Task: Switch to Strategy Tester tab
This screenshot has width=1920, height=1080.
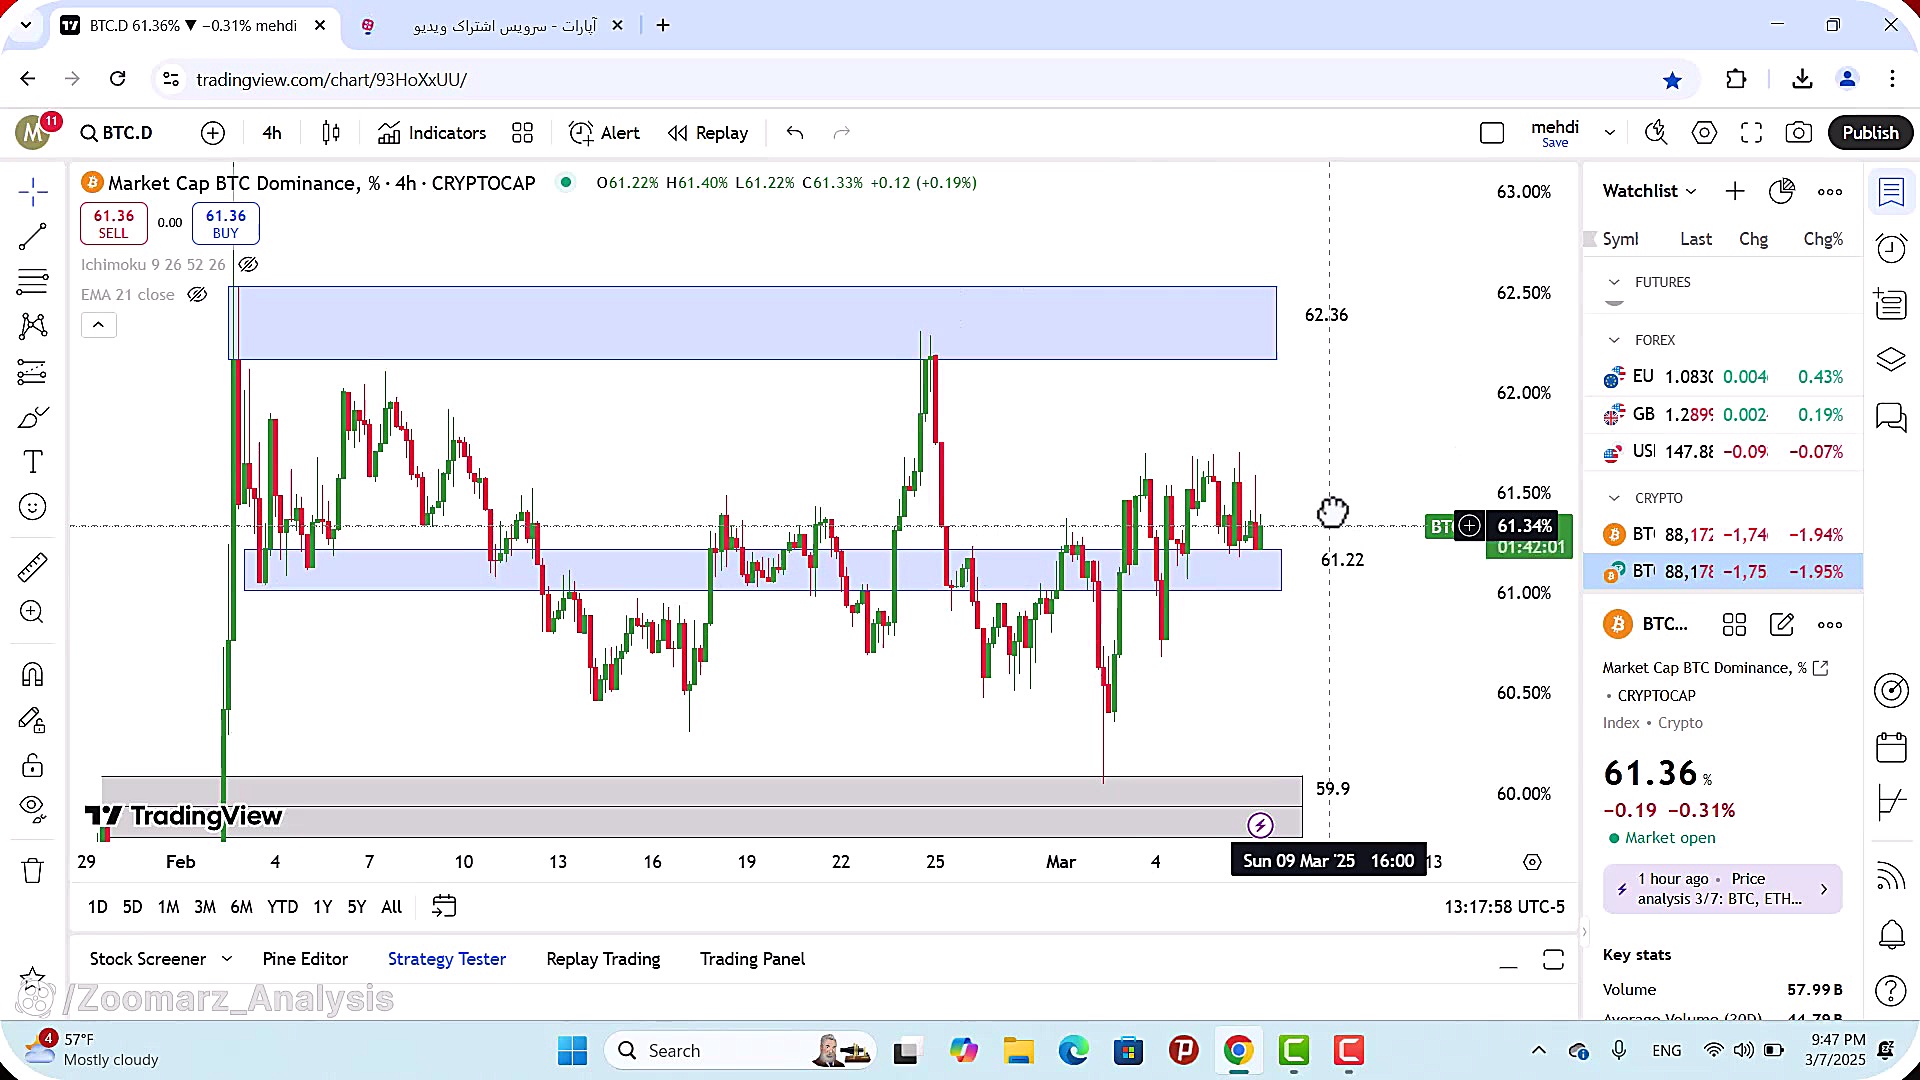Action: pos(447,959)
